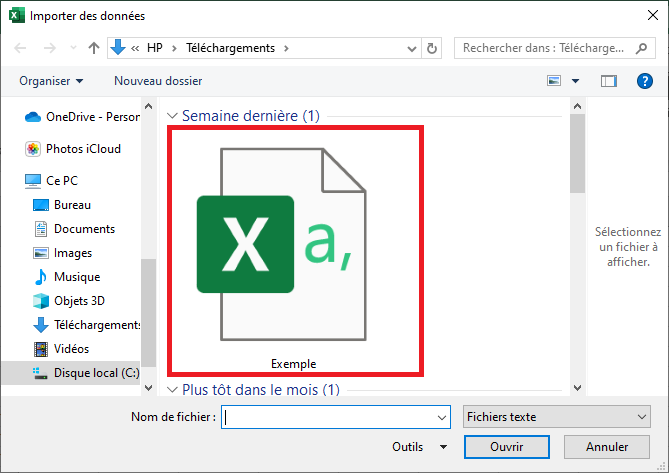Screen dimensions: 669x473
Task: Open the Fichiers texte file type dropdown
Action: 557,417
